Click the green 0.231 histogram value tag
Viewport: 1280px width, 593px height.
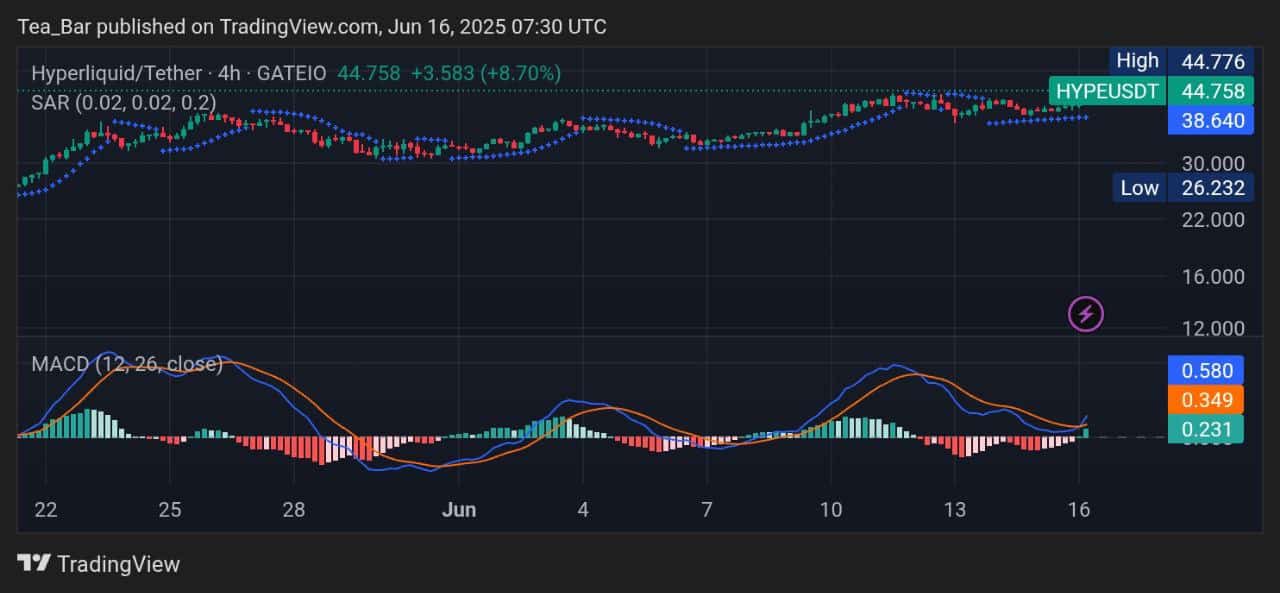coord(1206,429)
